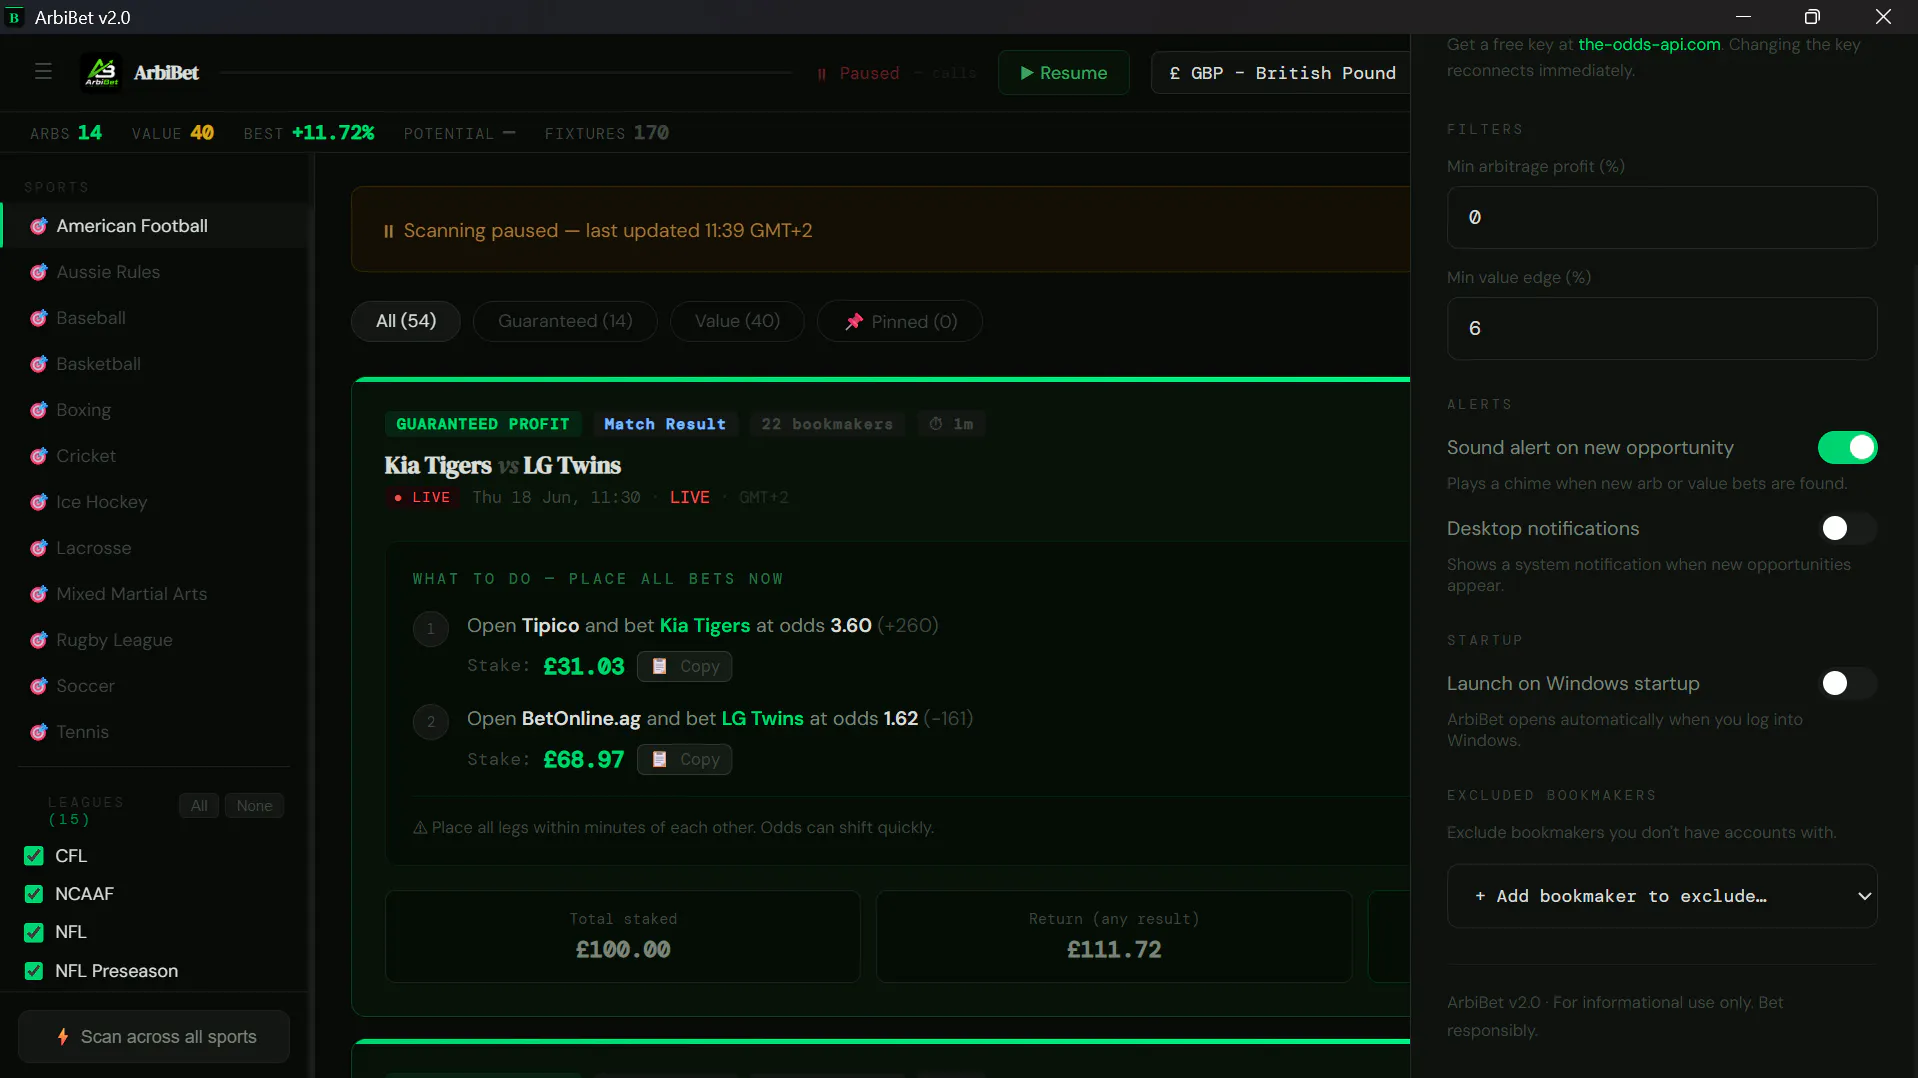Select Baseball in sports list
Viewport: 1918px width, 1078px height.
pyautogui.click(x=155, y=318)
